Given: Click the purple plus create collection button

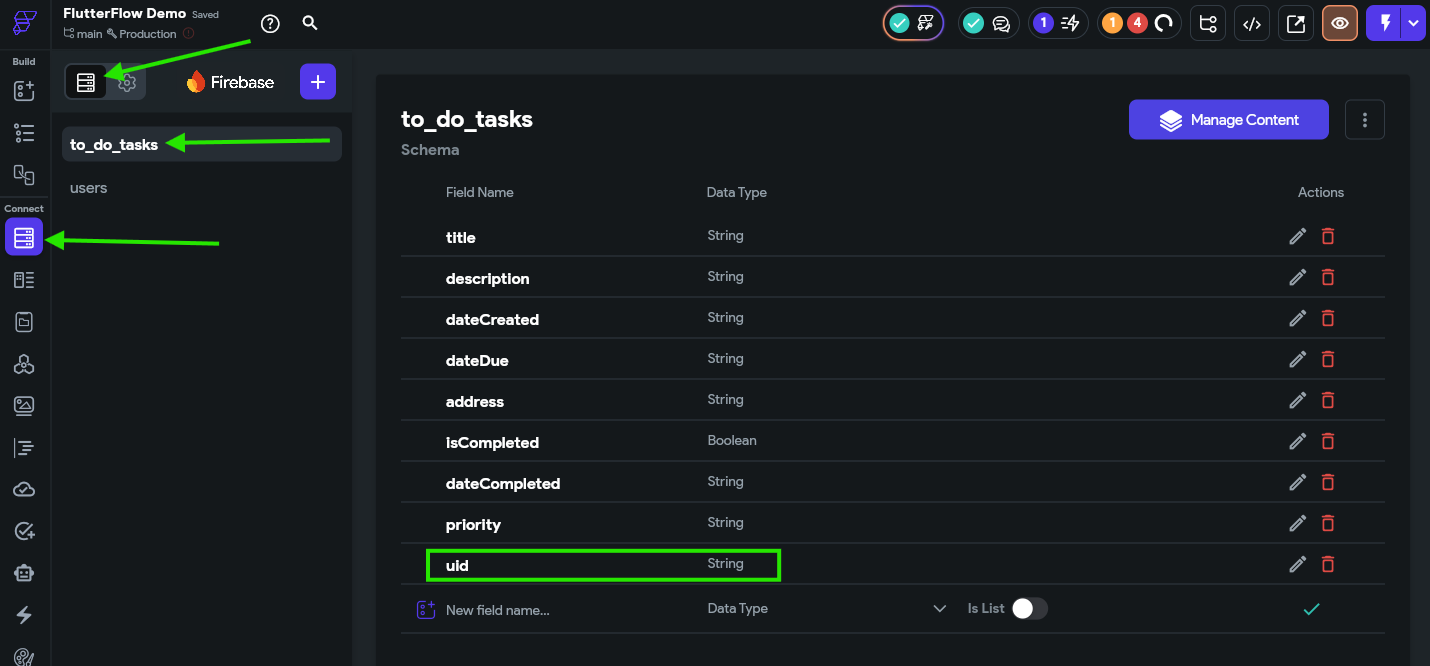Looking at the screenshot, I should [x=318, y=82].
